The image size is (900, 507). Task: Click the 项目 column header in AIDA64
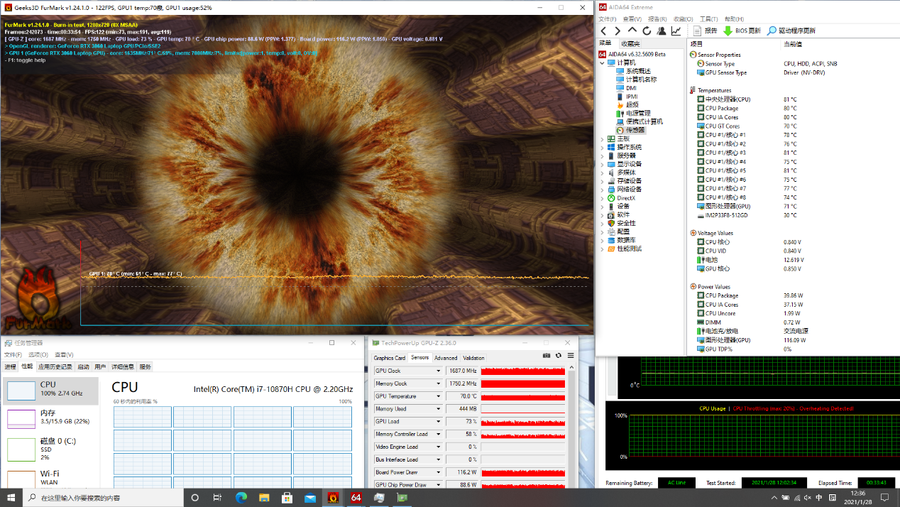click(x=696, y=44)
